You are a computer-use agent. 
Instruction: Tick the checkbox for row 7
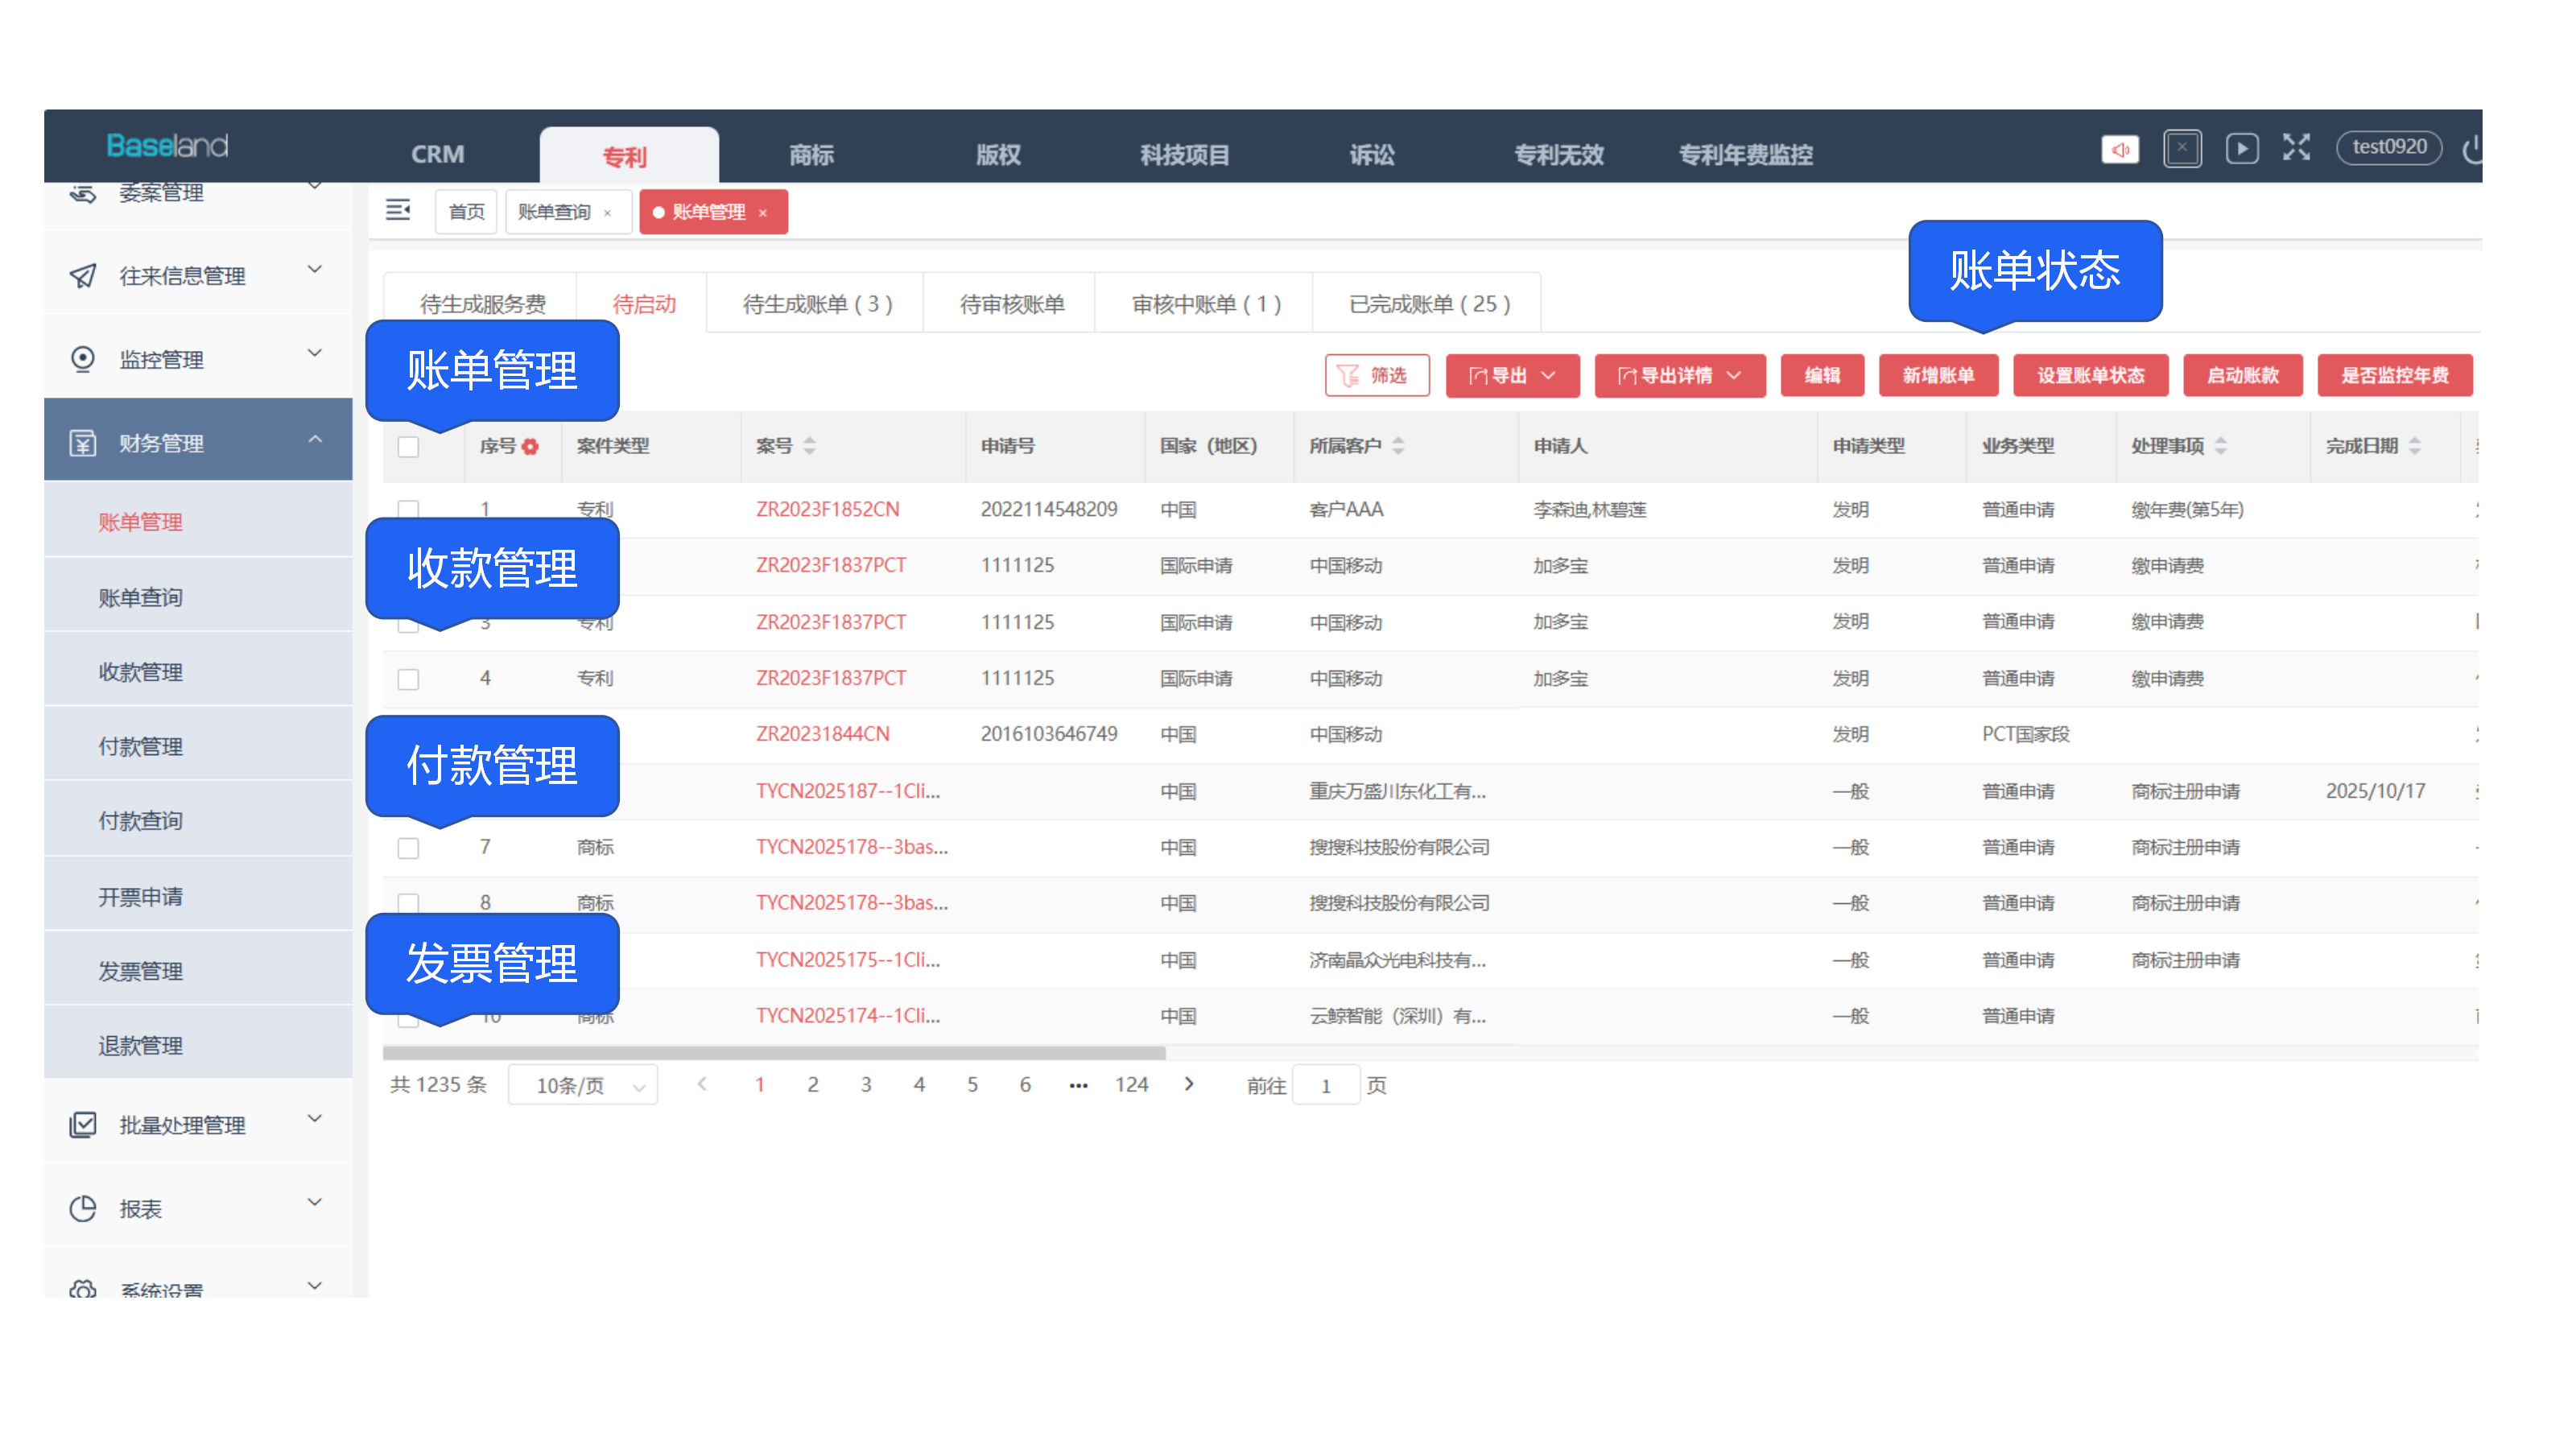tap(408, 848)
